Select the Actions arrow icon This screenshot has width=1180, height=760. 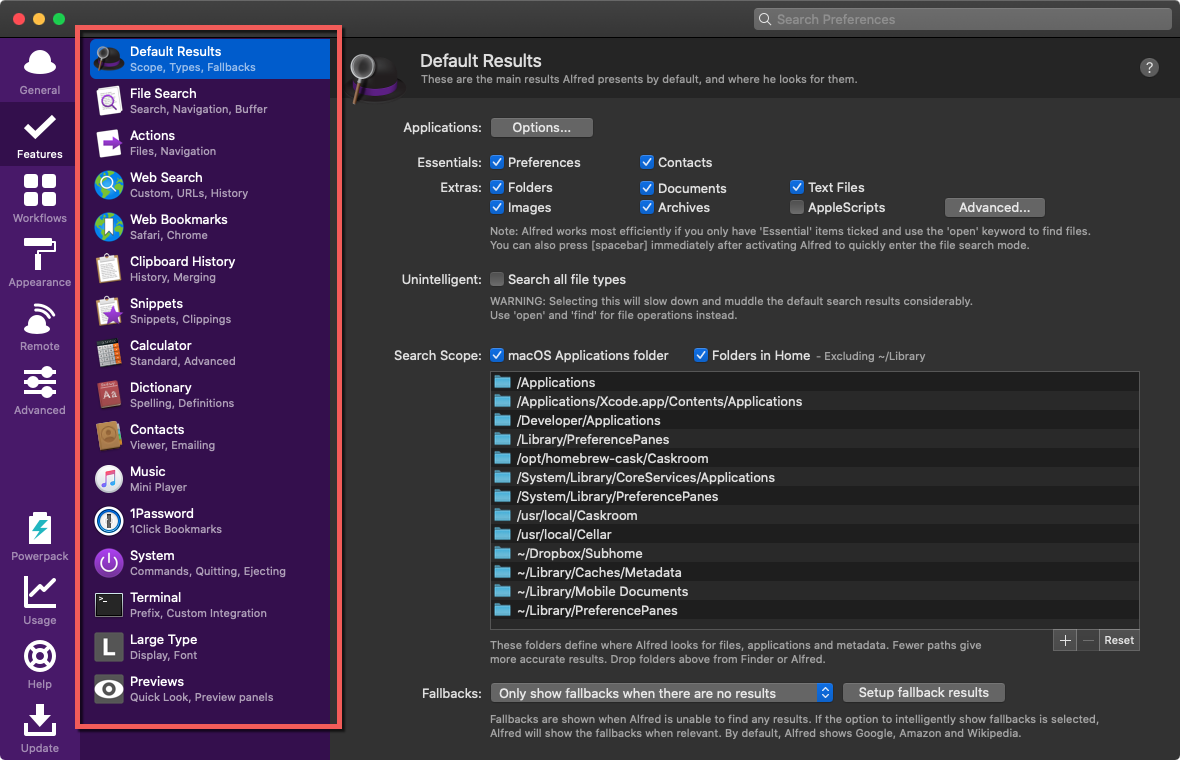coord(109,143)
